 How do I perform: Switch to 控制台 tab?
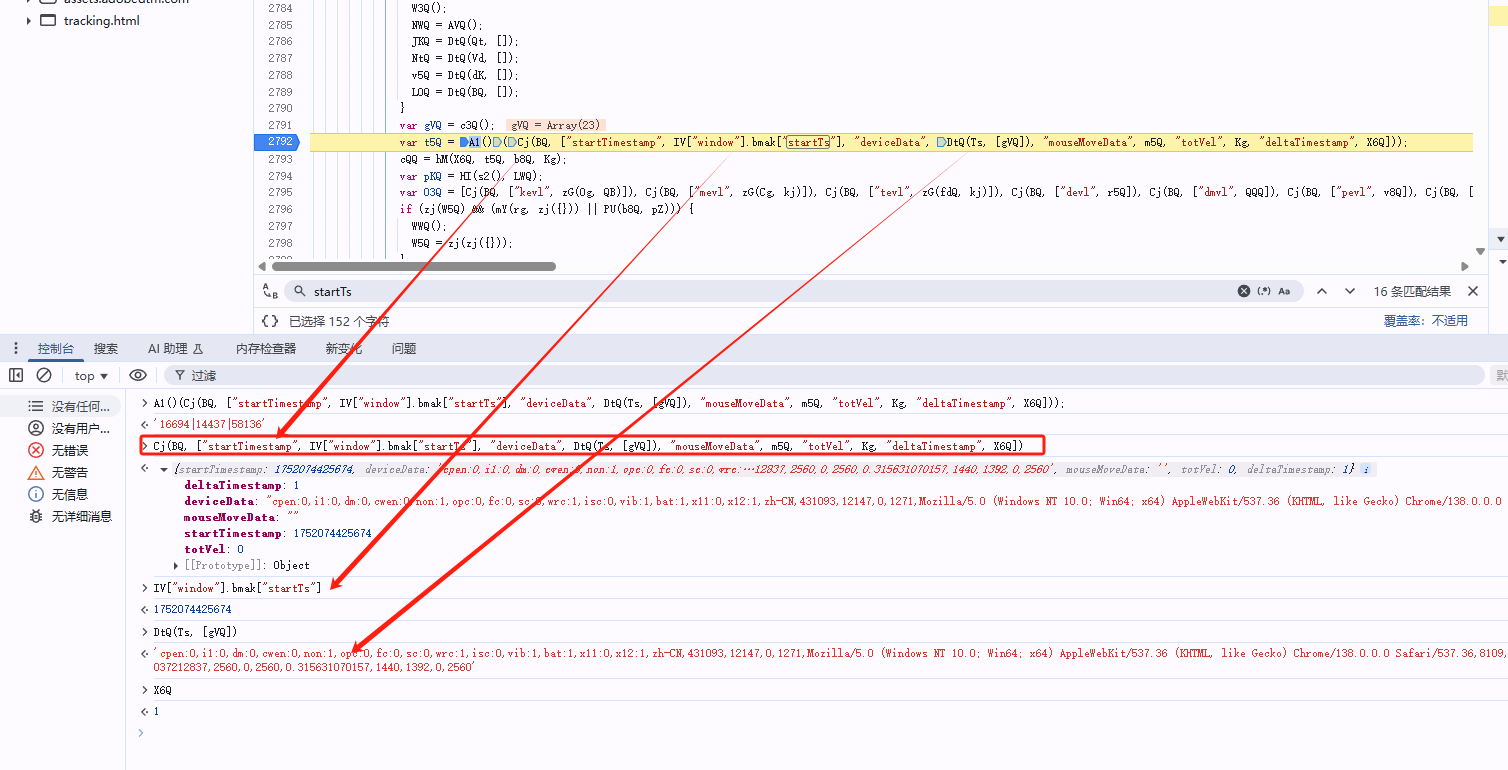coord(56,349)
